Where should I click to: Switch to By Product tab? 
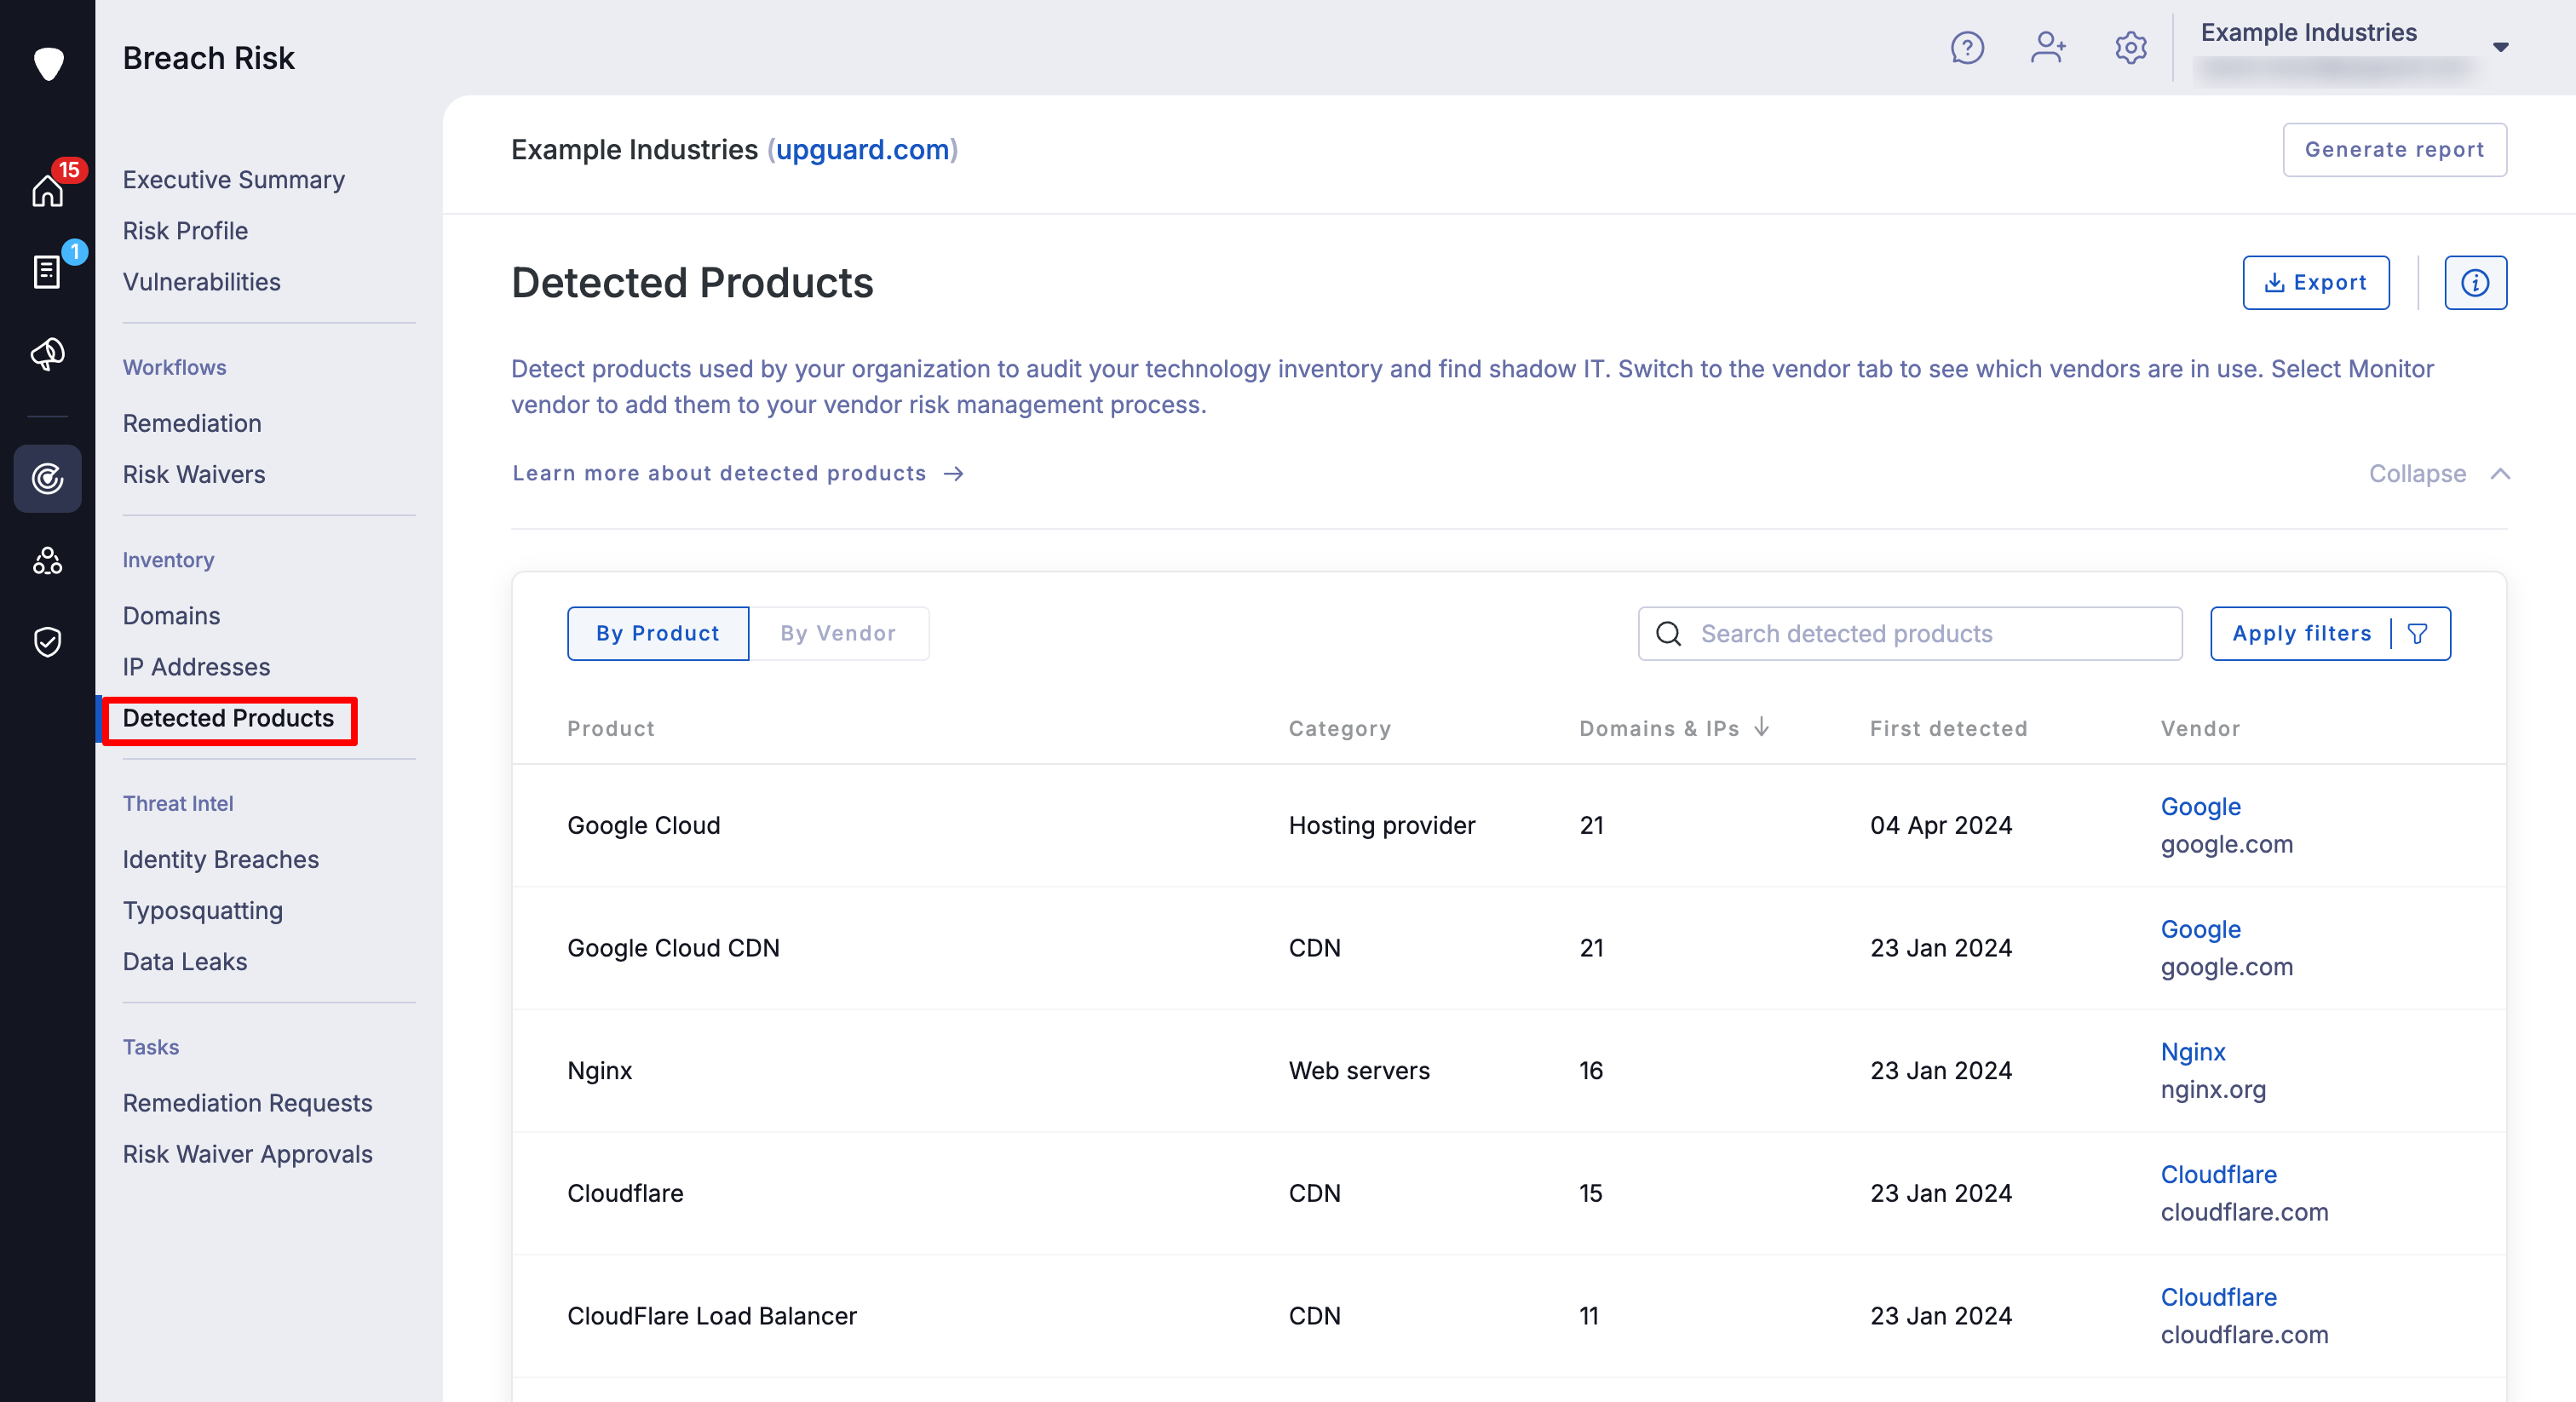pos(658,634)
